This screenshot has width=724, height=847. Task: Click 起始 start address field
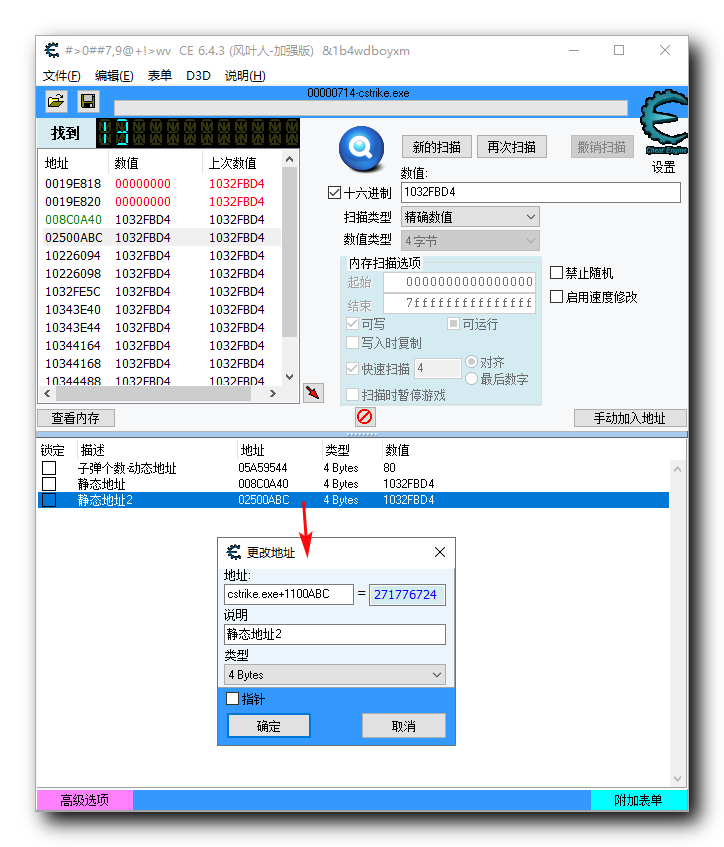[x=459, y=281]
